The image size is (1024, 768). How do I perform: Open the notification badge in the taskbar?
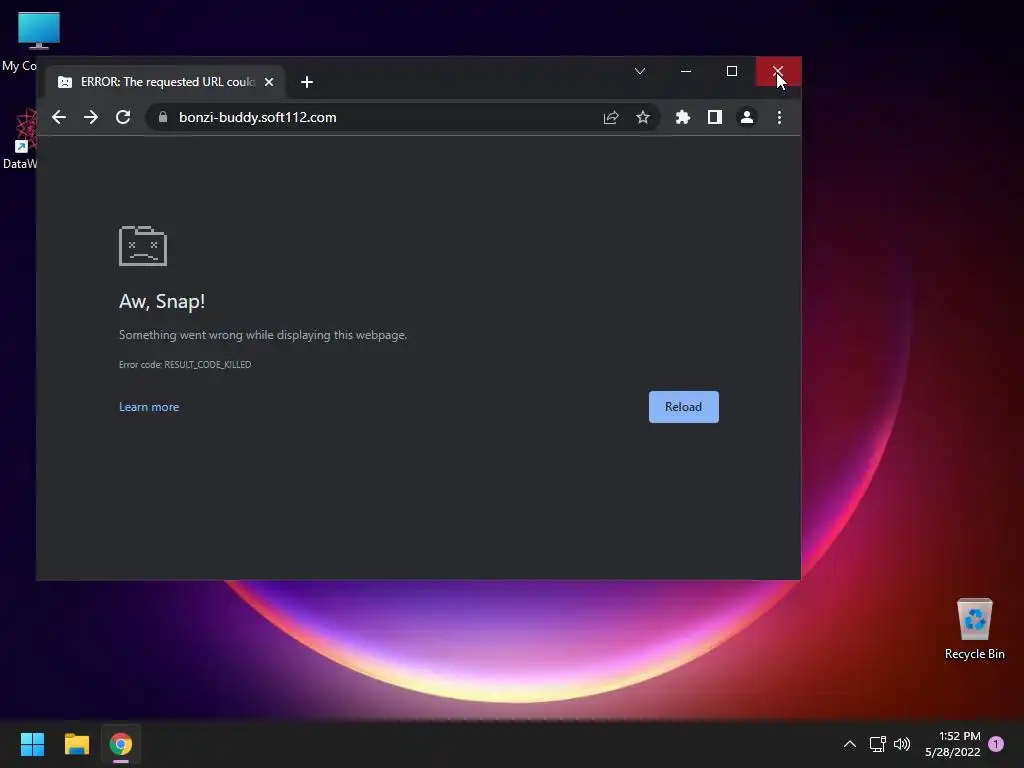[997, 744]
